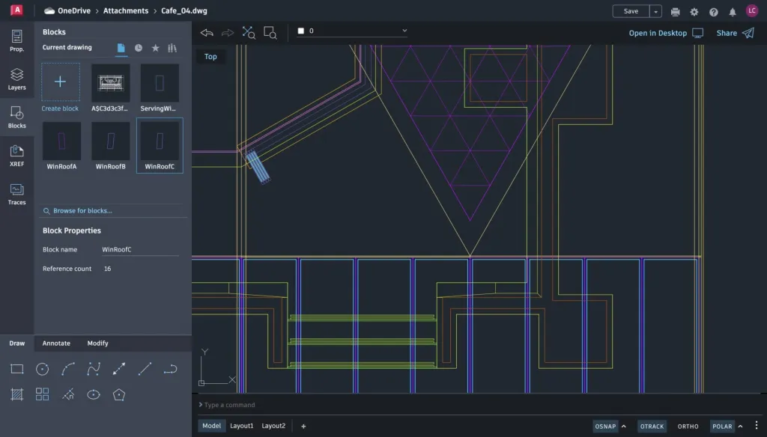This screenshot has width=767, height=437.
Task: Click Create block
Action: coord(60,88)
